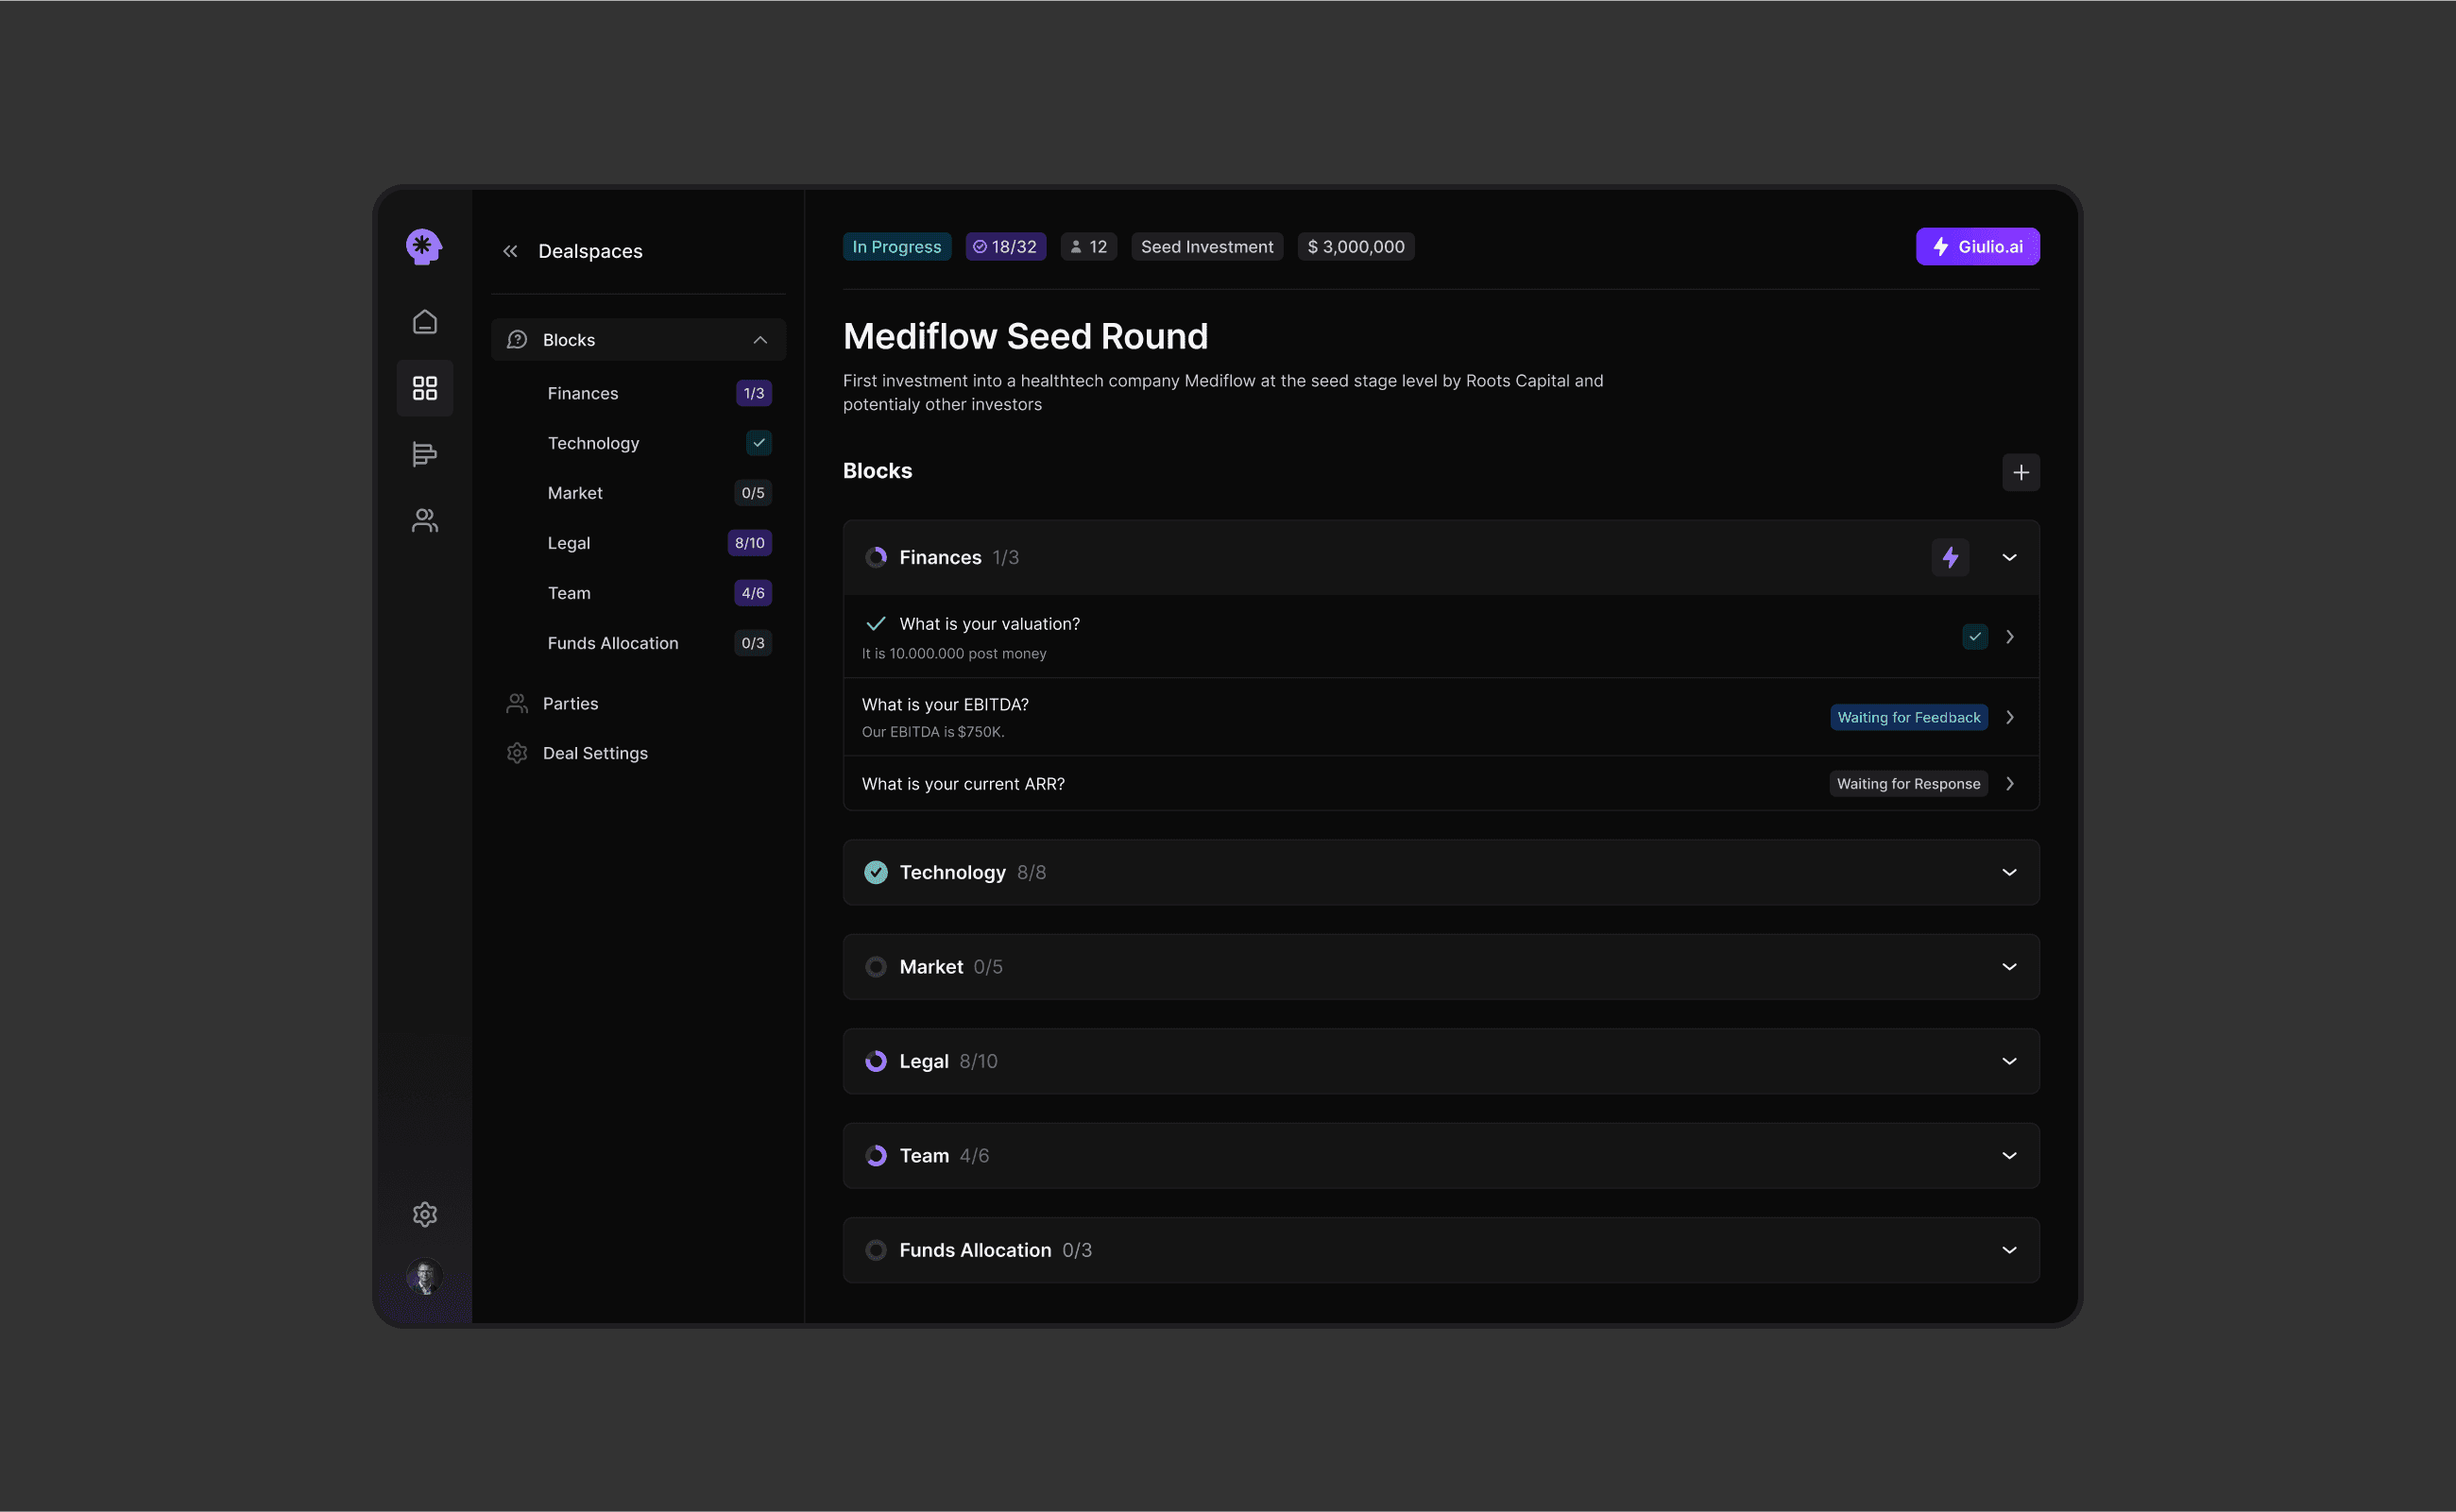Click the timeline chart icon in sidebar
Viewport: 2456px width, 1512px height.
coord(424,454)
